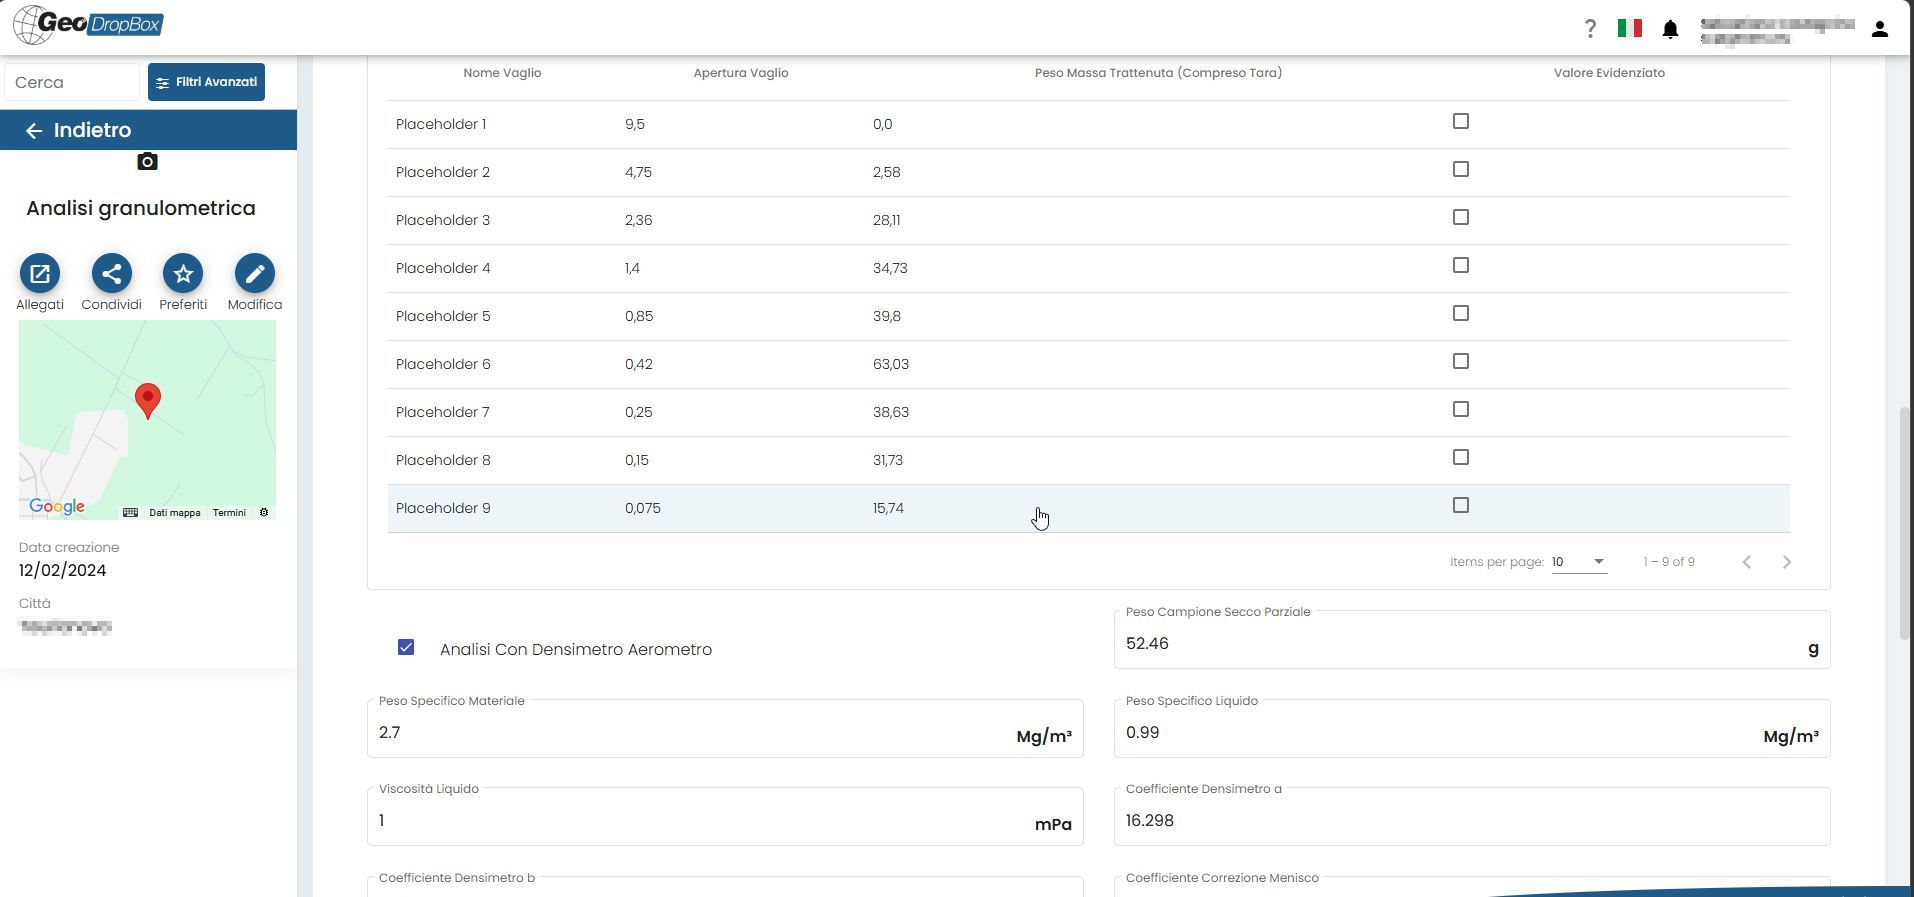Check Valore Evidenziato for Placeholder 8
This screenshot has height=897, width=1914.
1461,457
